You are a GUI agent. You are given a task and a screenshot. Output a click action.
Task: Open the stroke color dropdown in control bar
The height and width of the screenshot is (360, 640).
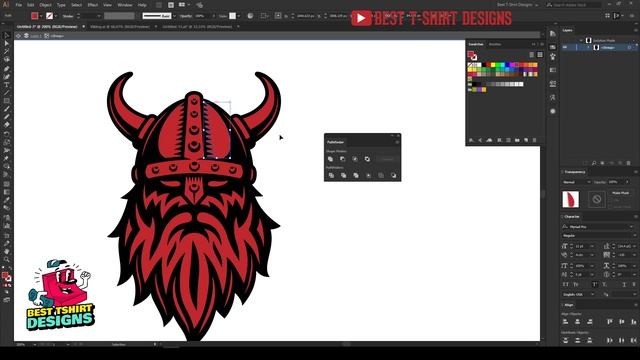point(56,16)
